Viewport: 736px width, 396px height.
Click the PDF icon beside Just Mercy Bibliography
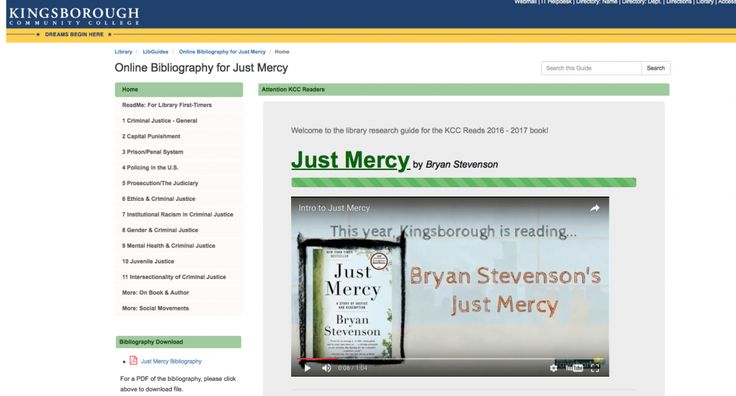(134, 360)
